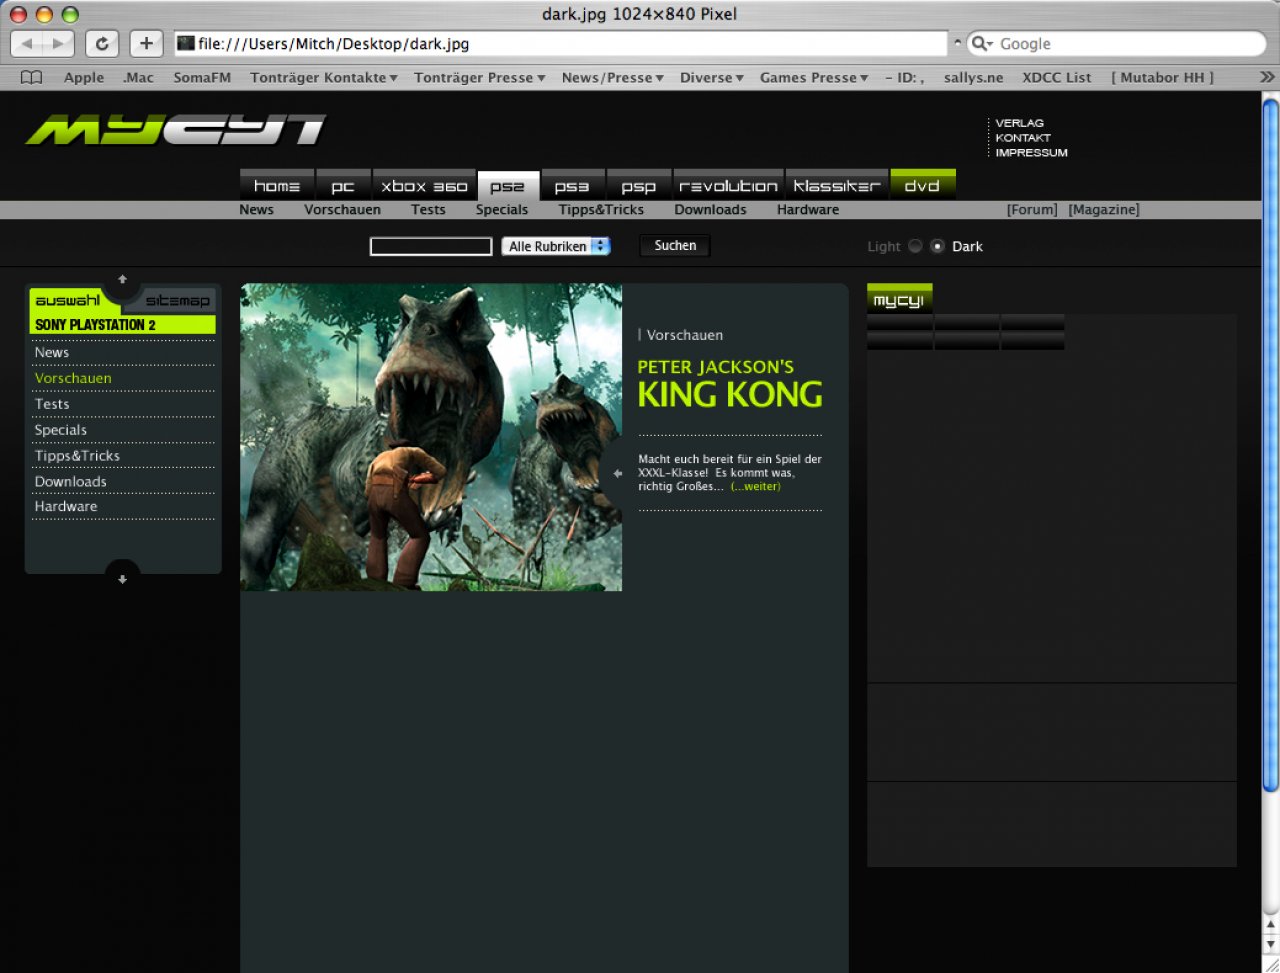Follow the (...weiter) link
Viewport: 1280px width, 973px height.
click(755, 487)
